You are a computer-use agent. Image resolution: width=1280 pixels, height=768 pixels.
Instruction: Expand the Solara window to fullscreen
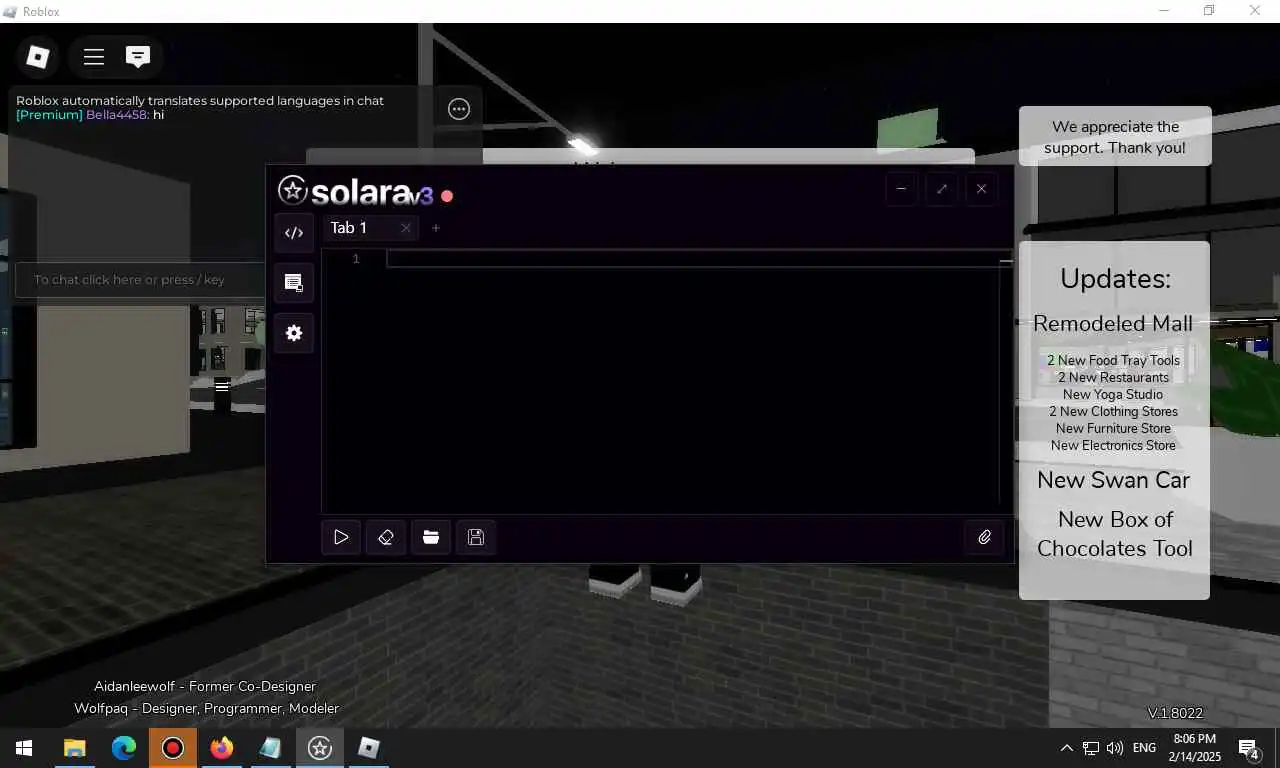coord(941,188)
